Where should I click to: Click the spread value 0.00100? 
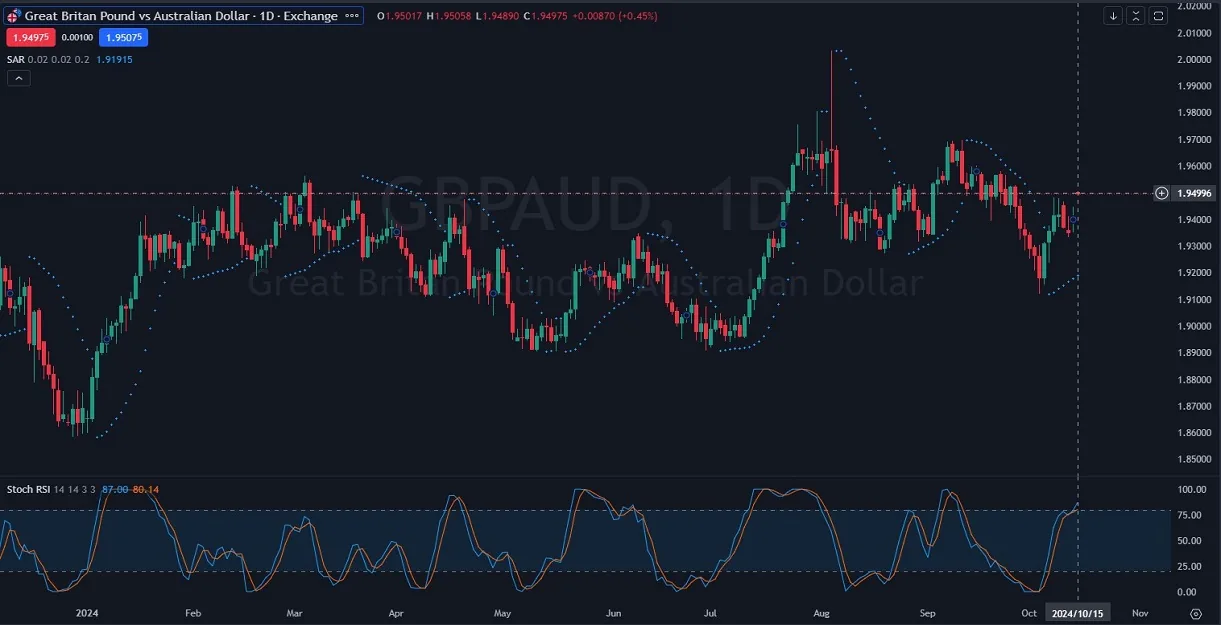[77, 37]
